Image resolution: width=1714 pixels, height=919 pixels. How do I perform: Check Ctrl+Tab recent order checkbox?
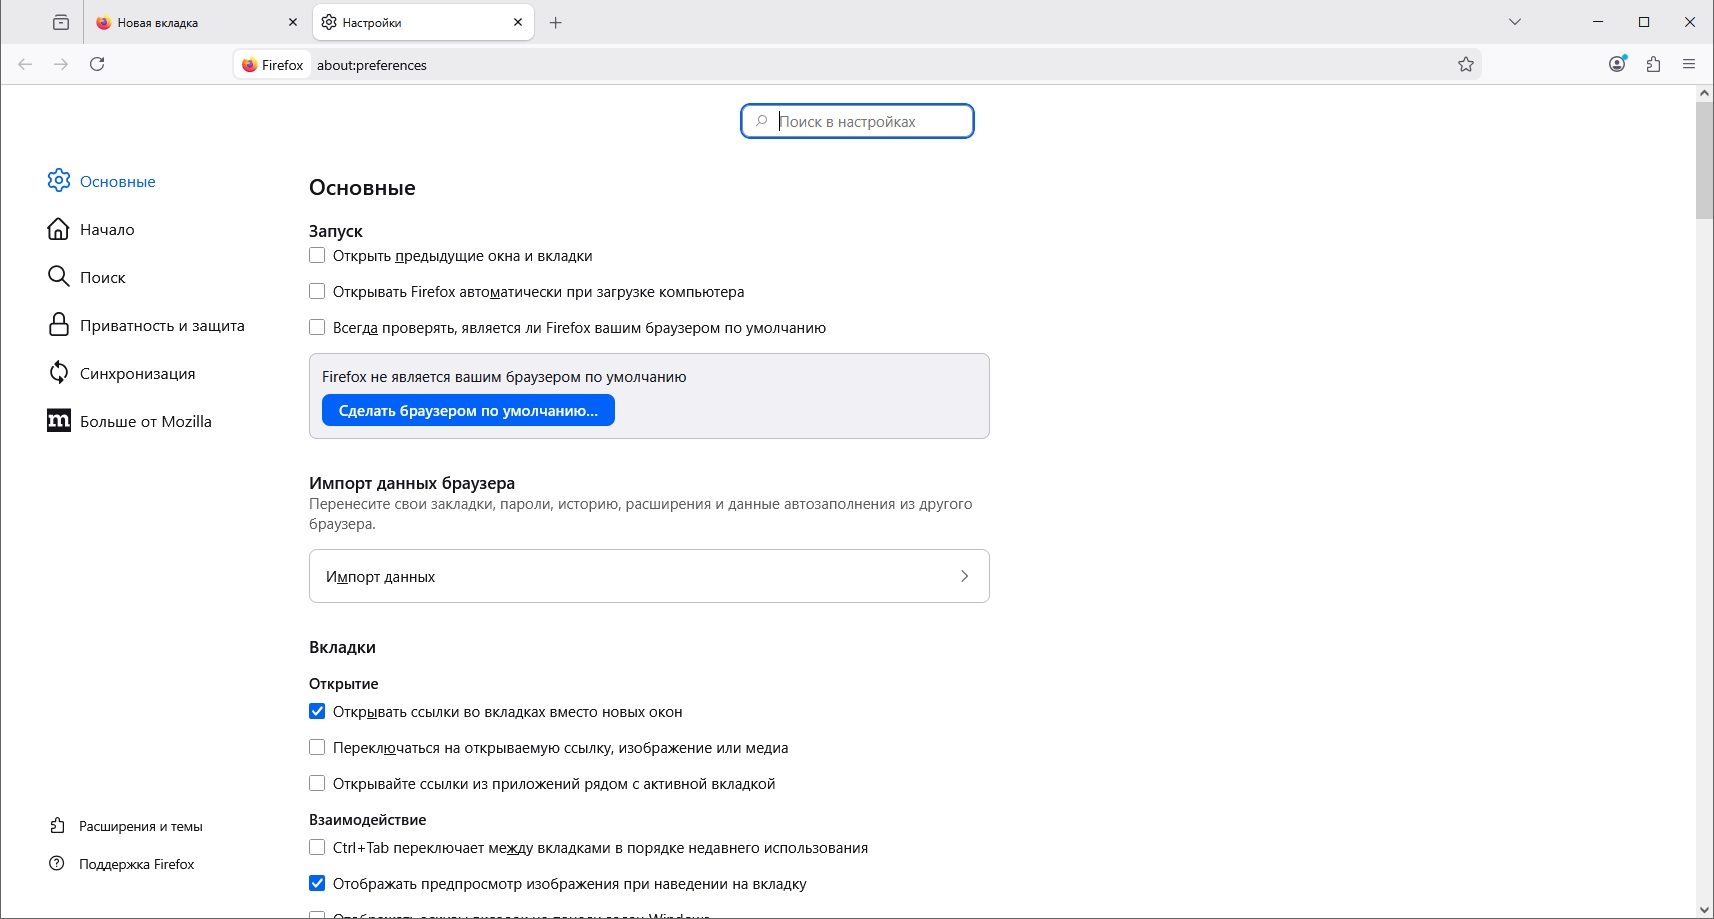pyautogui.click(x=317, y=848)
